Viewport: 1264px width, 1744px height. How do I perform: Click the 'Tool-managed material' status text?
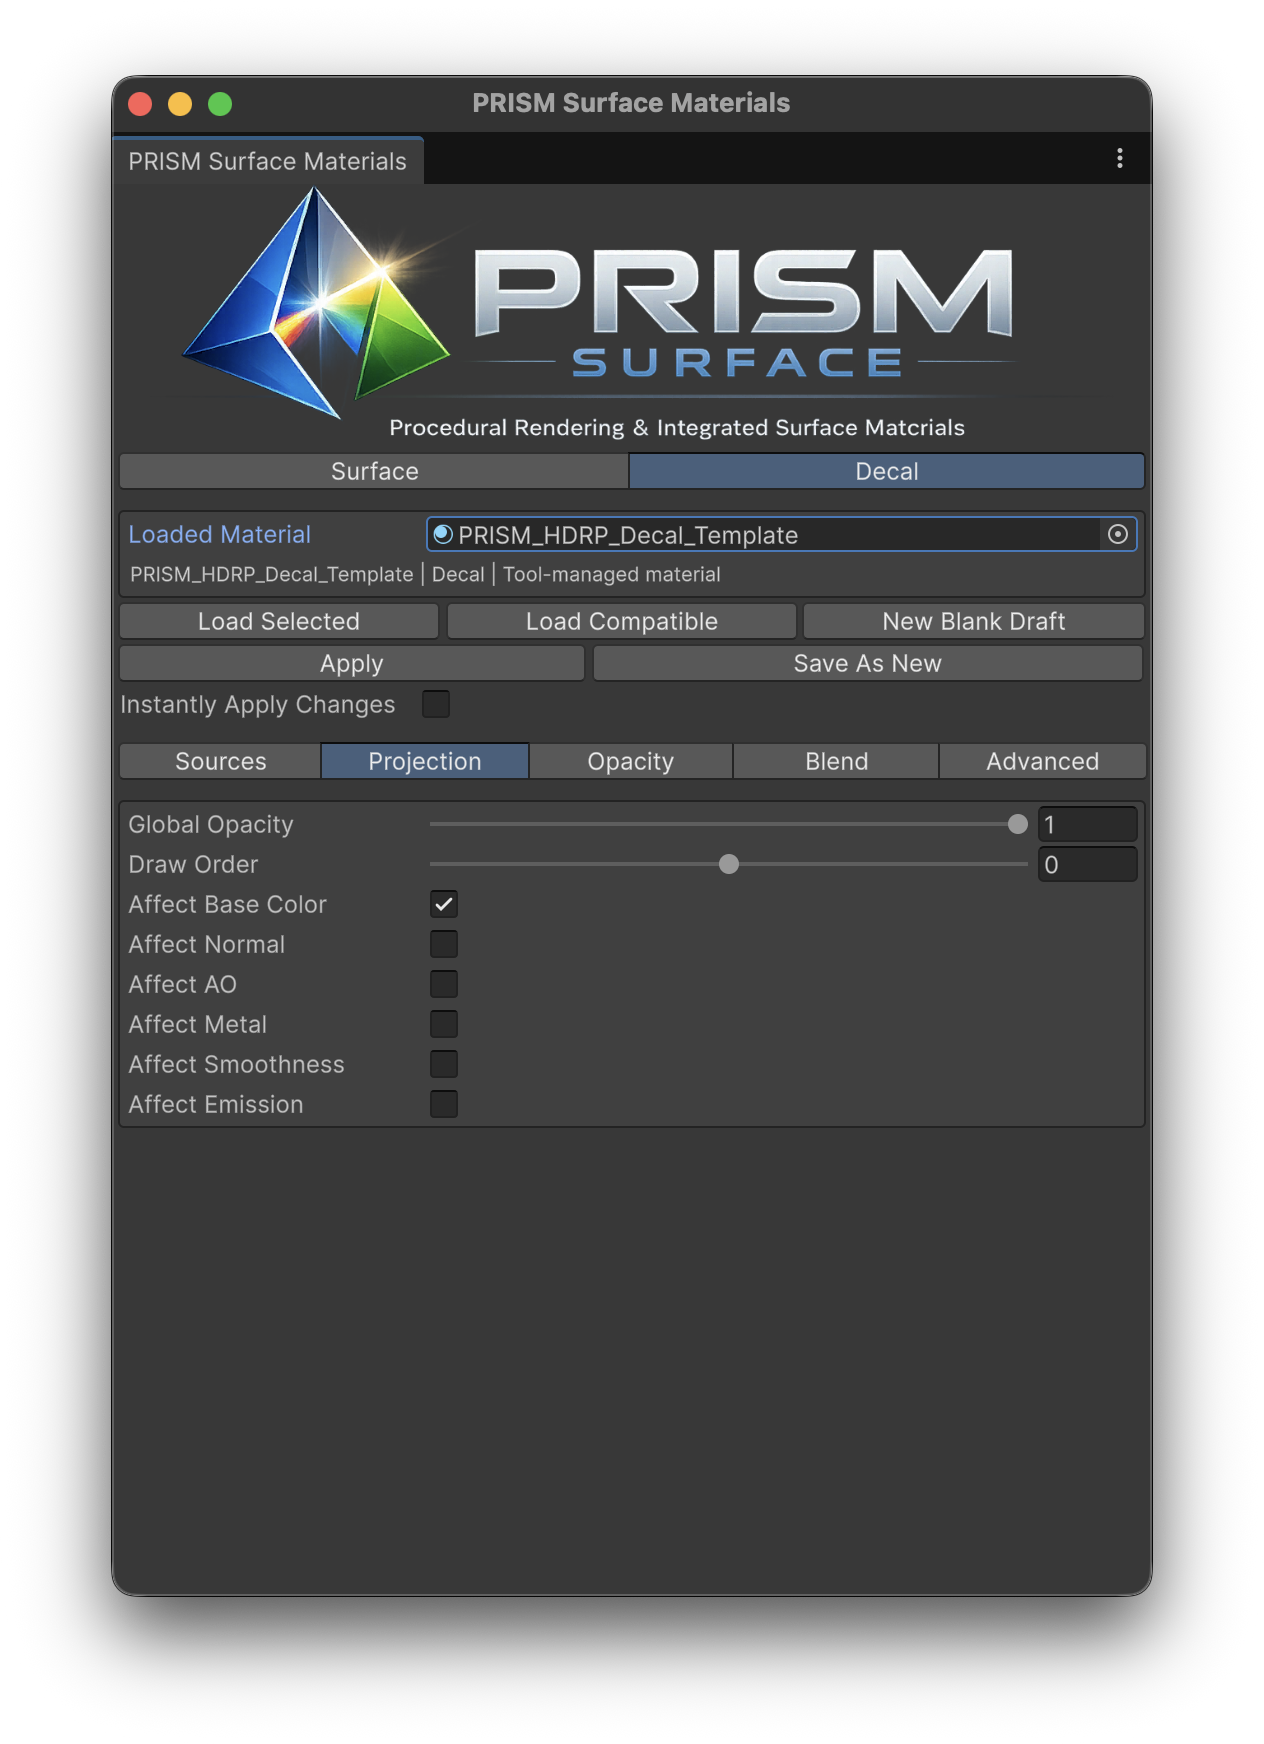(611, 574)
